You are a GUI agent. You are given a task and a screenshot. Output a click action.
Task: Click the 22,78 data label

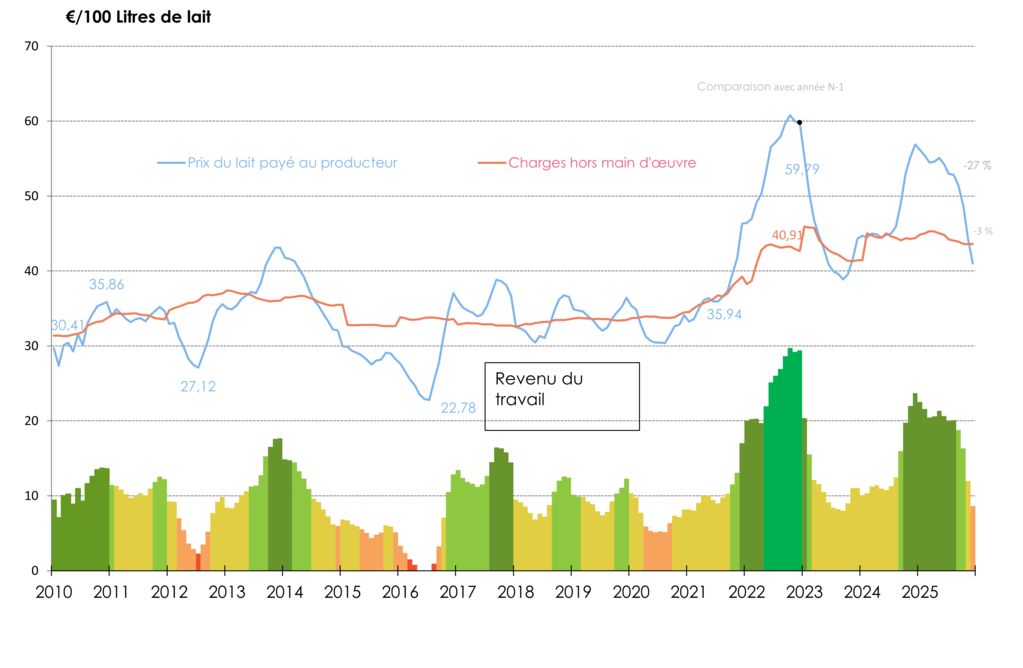[x=458, y=407]
